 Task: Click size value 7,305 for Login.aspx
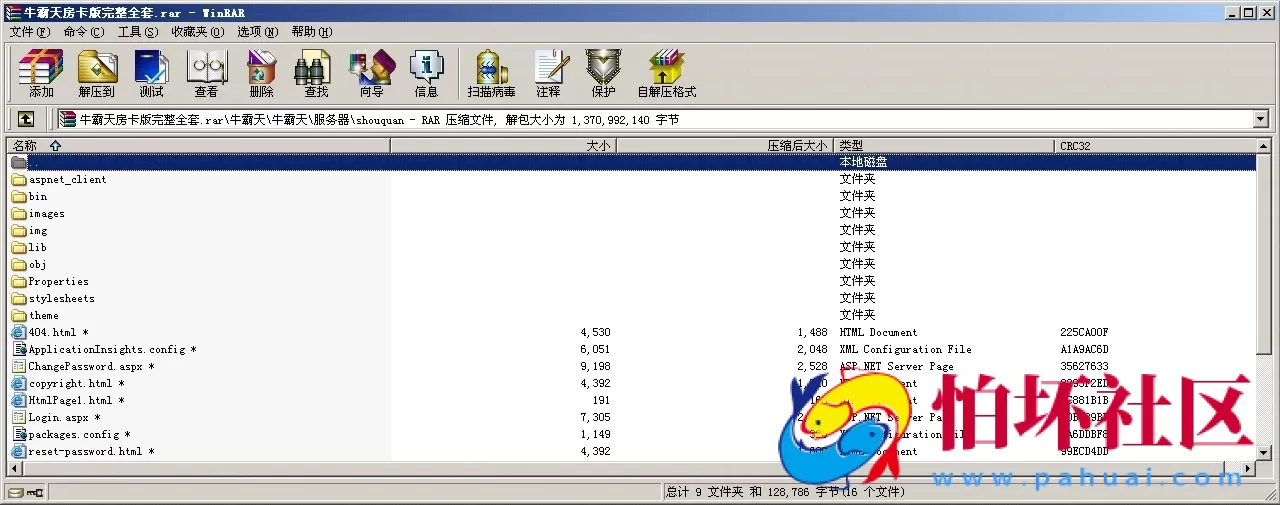pos(595,417)
